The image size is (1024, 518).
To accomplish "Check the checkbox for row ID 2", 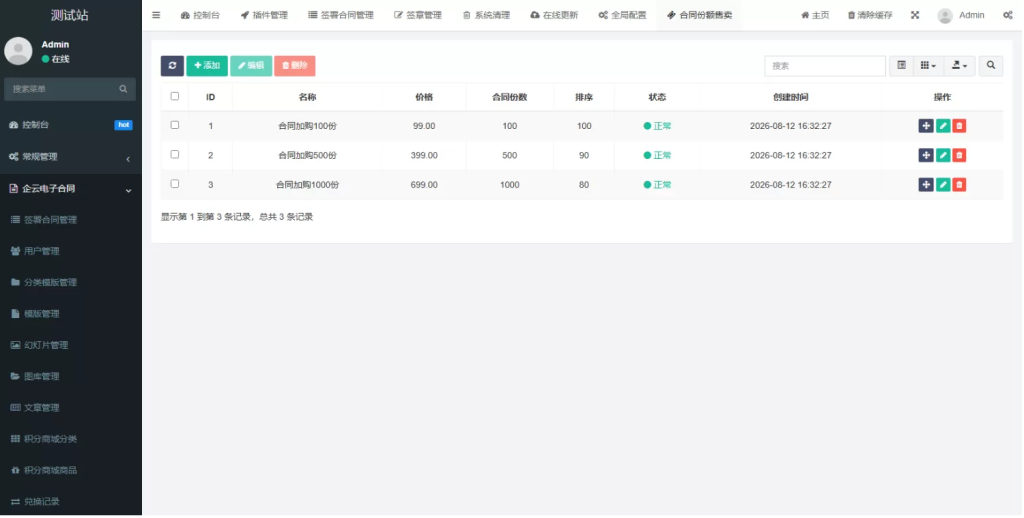I will click(174, 154).
